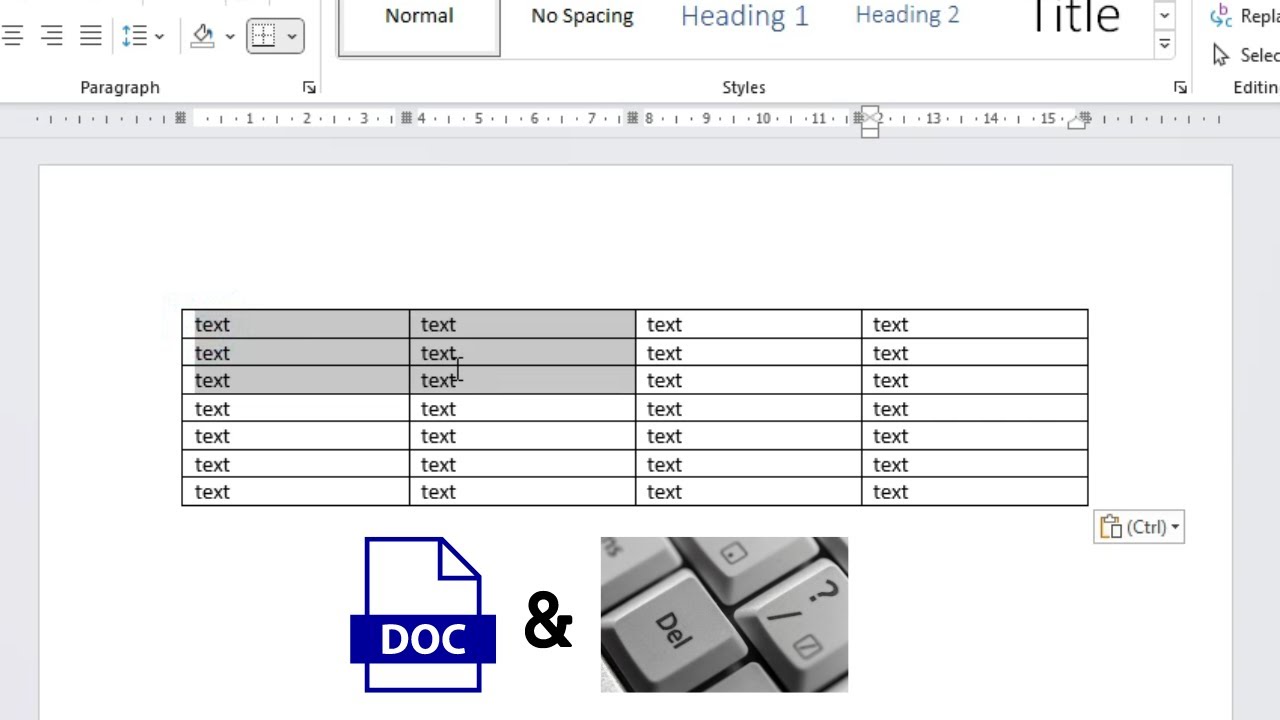The width and height of the screenshot is (1280, 720).
Task: Click the table column marker near ruler 8
Action: click(633, 118)
